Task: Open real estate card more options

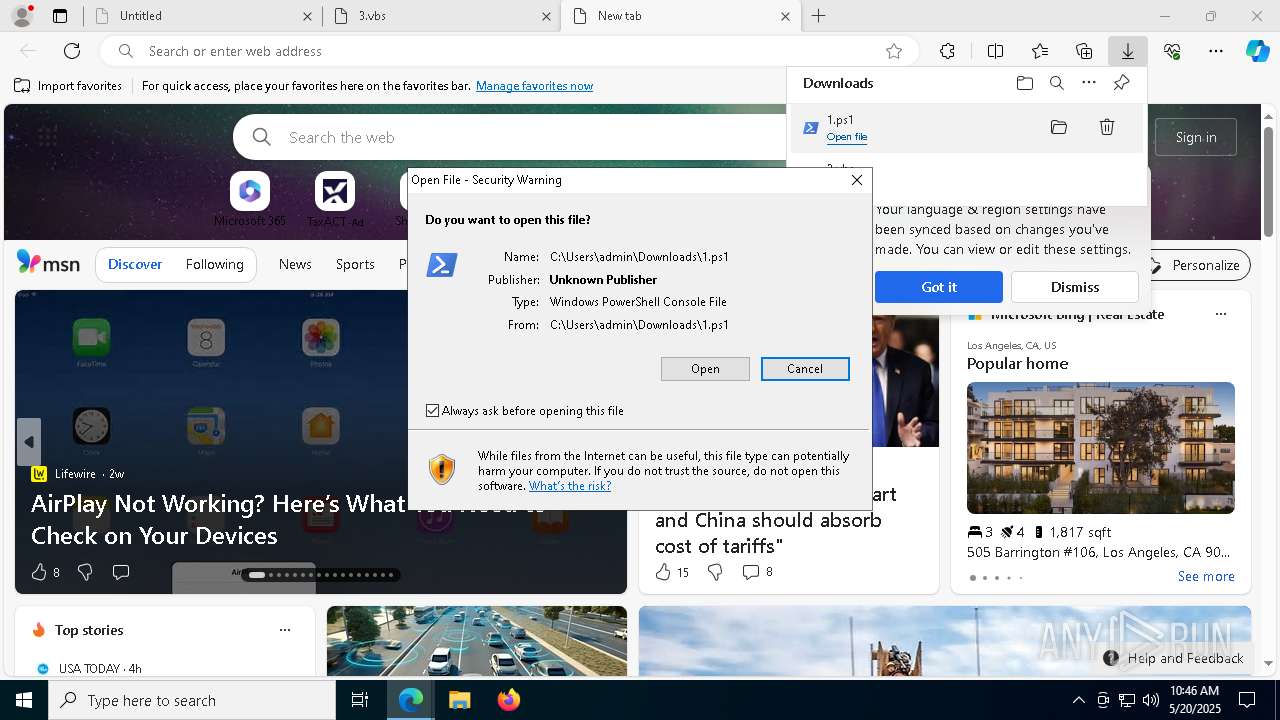Action: pyautogui.click(x=1220, y=314)
